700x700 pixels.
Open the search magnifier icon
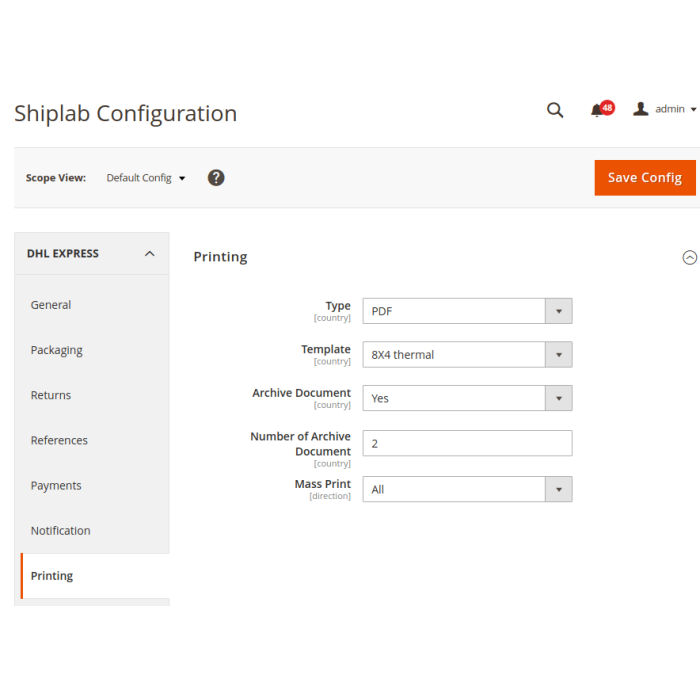click(x=555, y=110)
